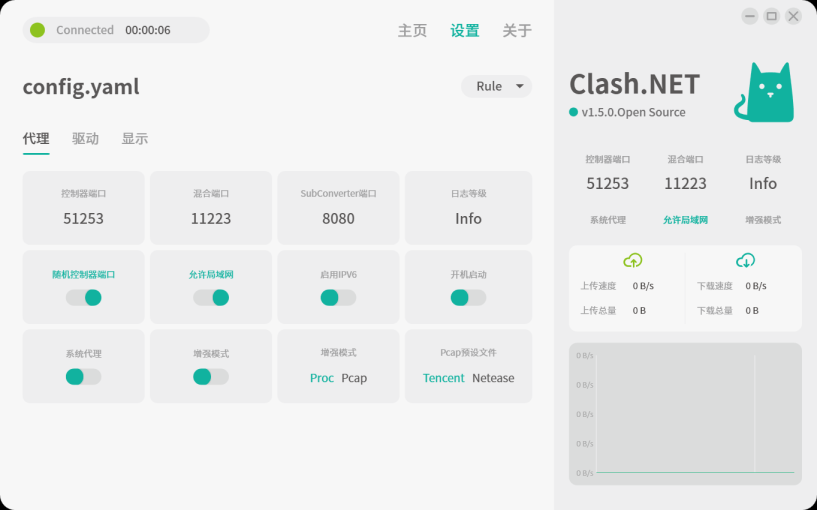Toggle the 系统代理 switch in settings
The height and width of the screenshot is (510, 817).
83,377
